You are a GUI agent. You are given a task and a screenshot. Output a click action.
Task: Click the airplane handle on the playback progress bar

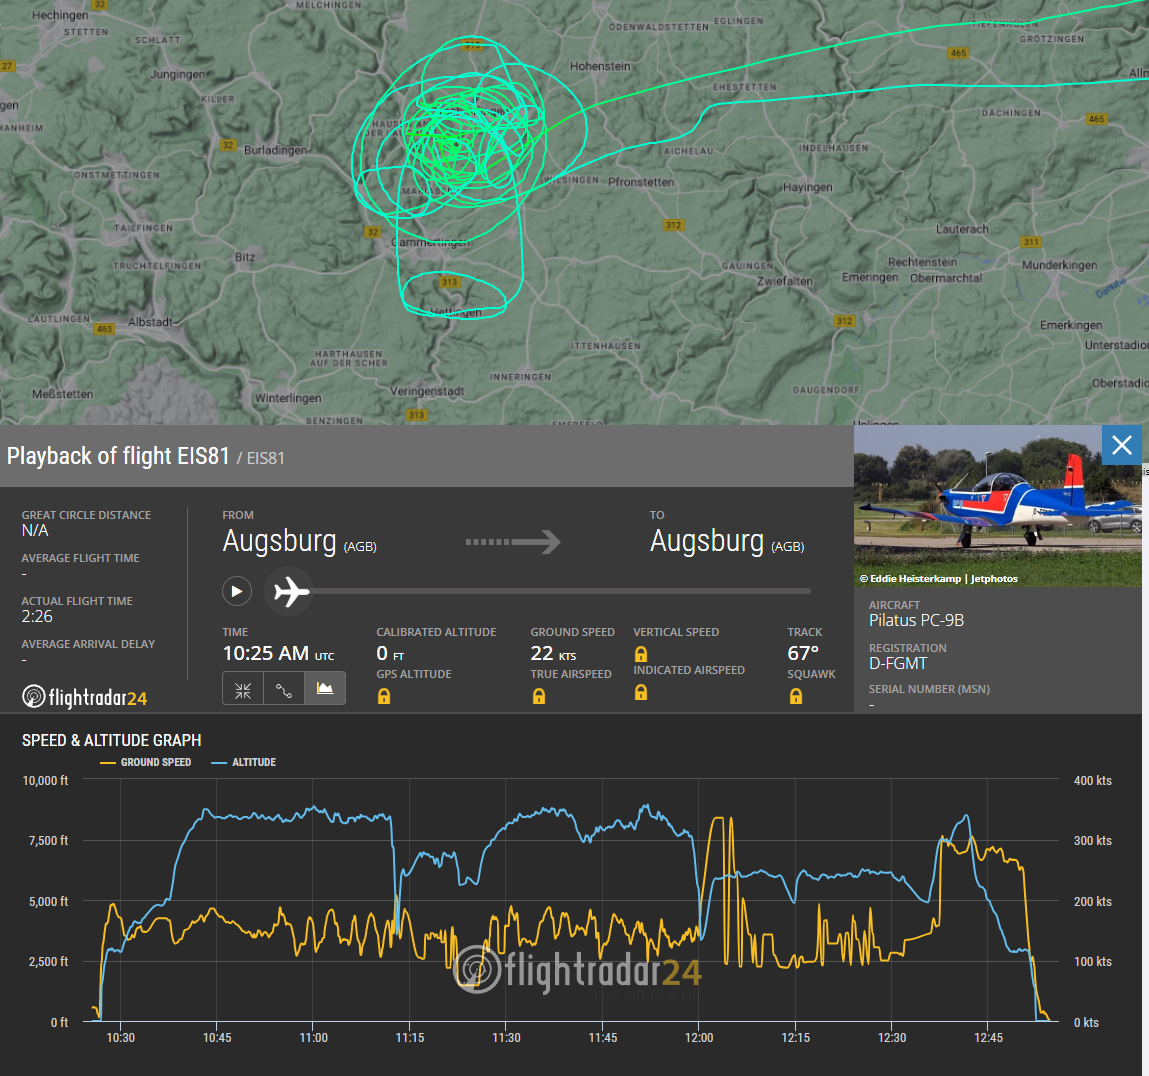coord(291,592)
